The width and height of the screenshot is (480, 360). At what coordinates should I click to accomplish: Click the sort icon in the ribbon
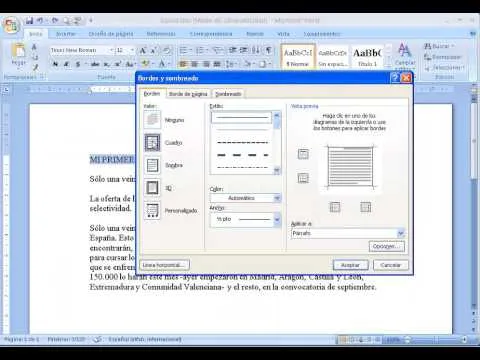[x=256, y=50]
